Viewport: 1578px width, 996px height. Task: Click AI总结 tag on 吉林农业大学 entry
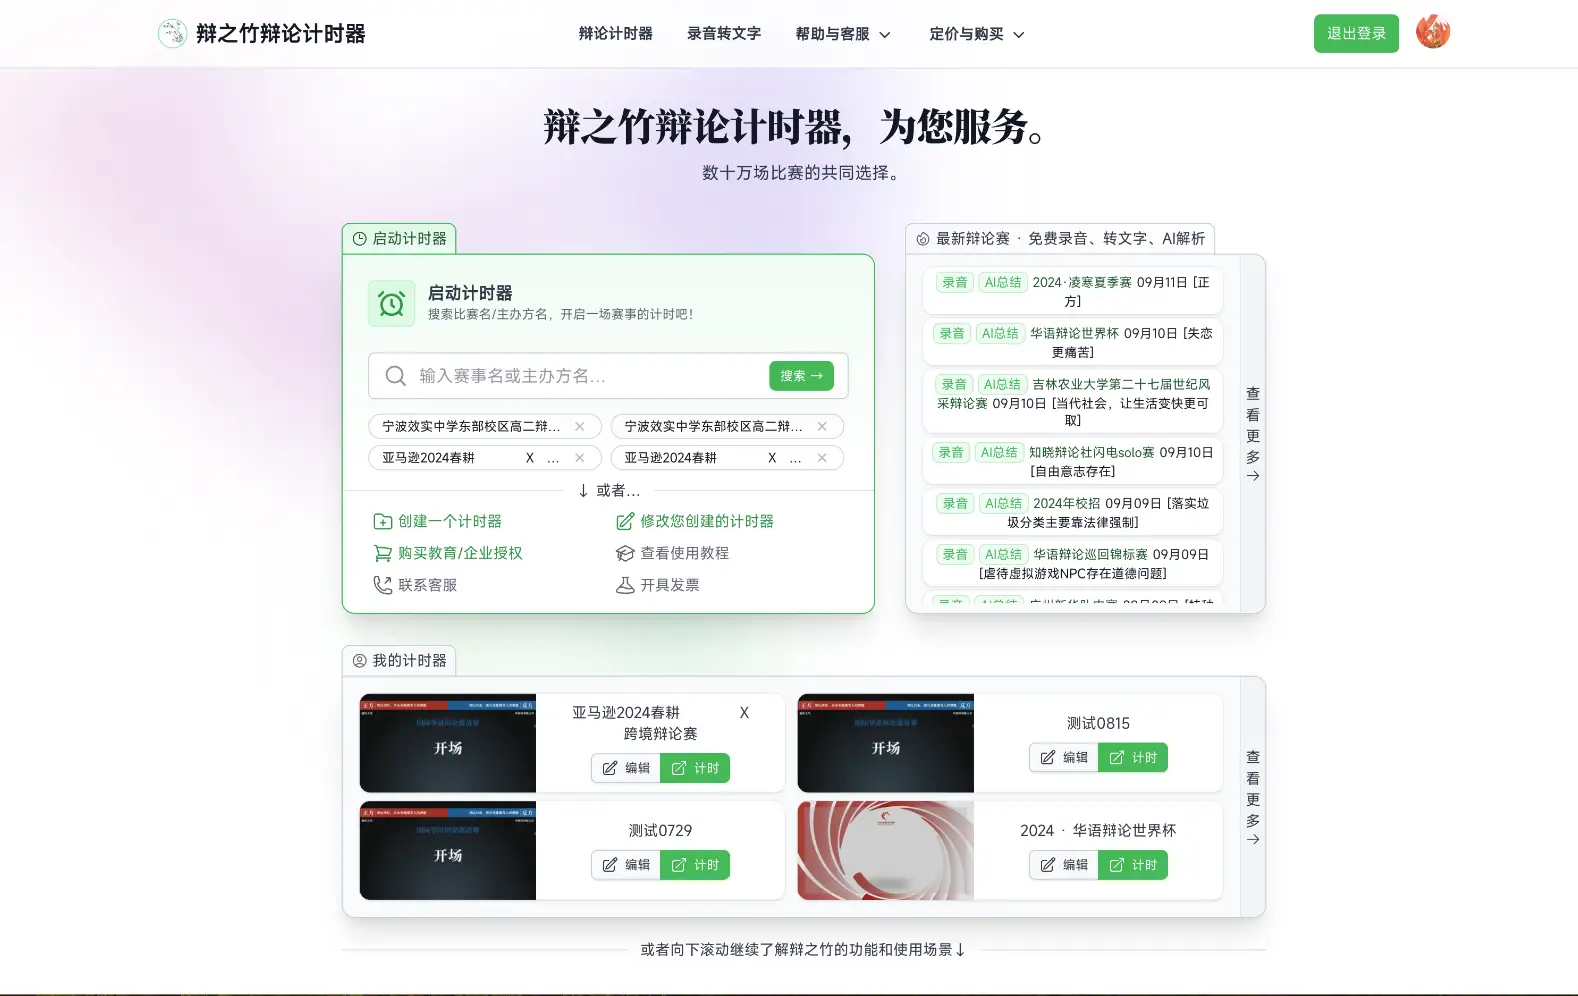click(x=1002, y=384)
